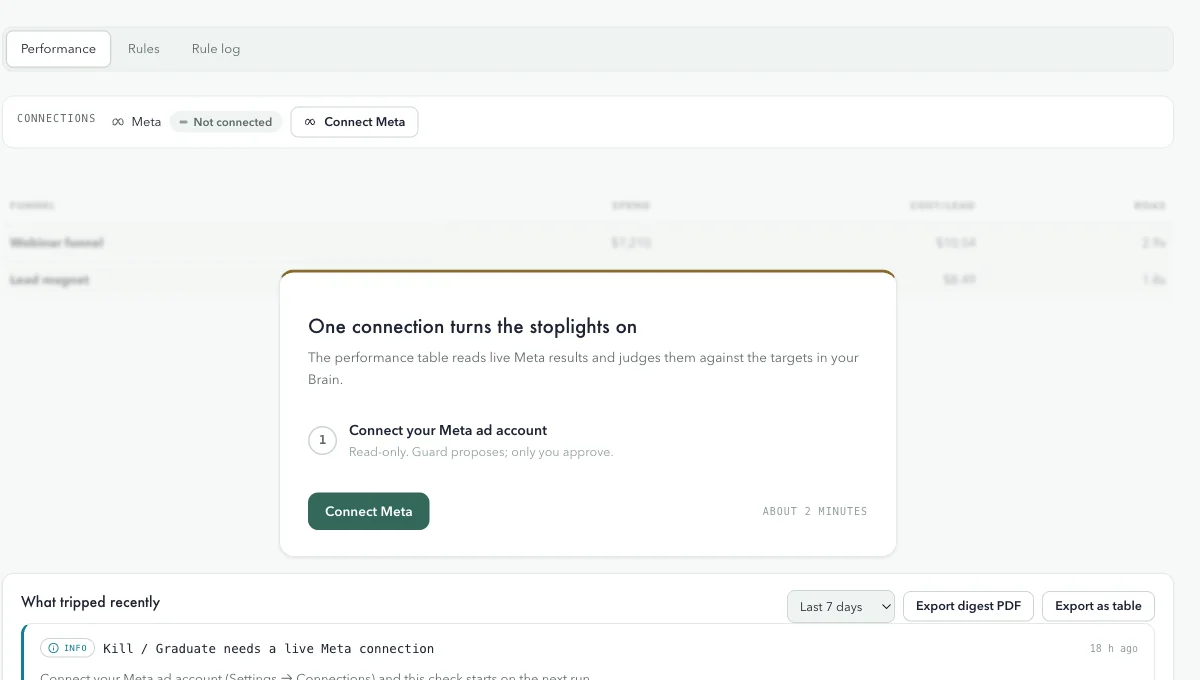Click the Meta infinity icon beside Connections

coord(118,122)
